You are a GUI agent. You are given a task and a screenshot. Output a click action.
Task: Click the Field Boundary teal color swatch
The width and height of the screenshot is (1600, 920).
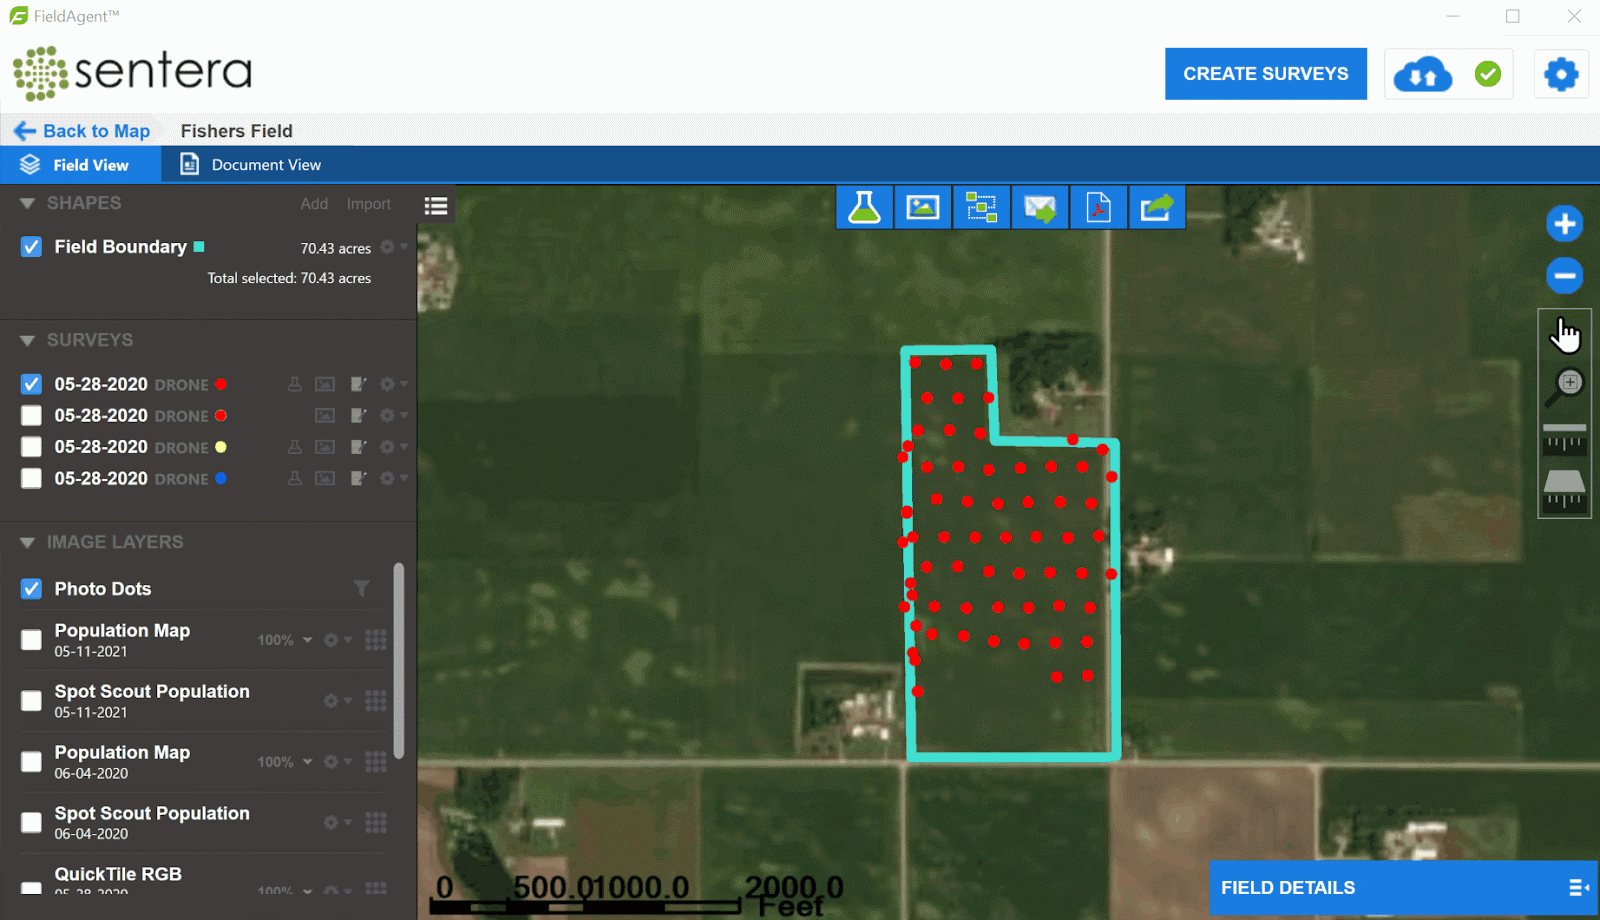click(199, 247)
